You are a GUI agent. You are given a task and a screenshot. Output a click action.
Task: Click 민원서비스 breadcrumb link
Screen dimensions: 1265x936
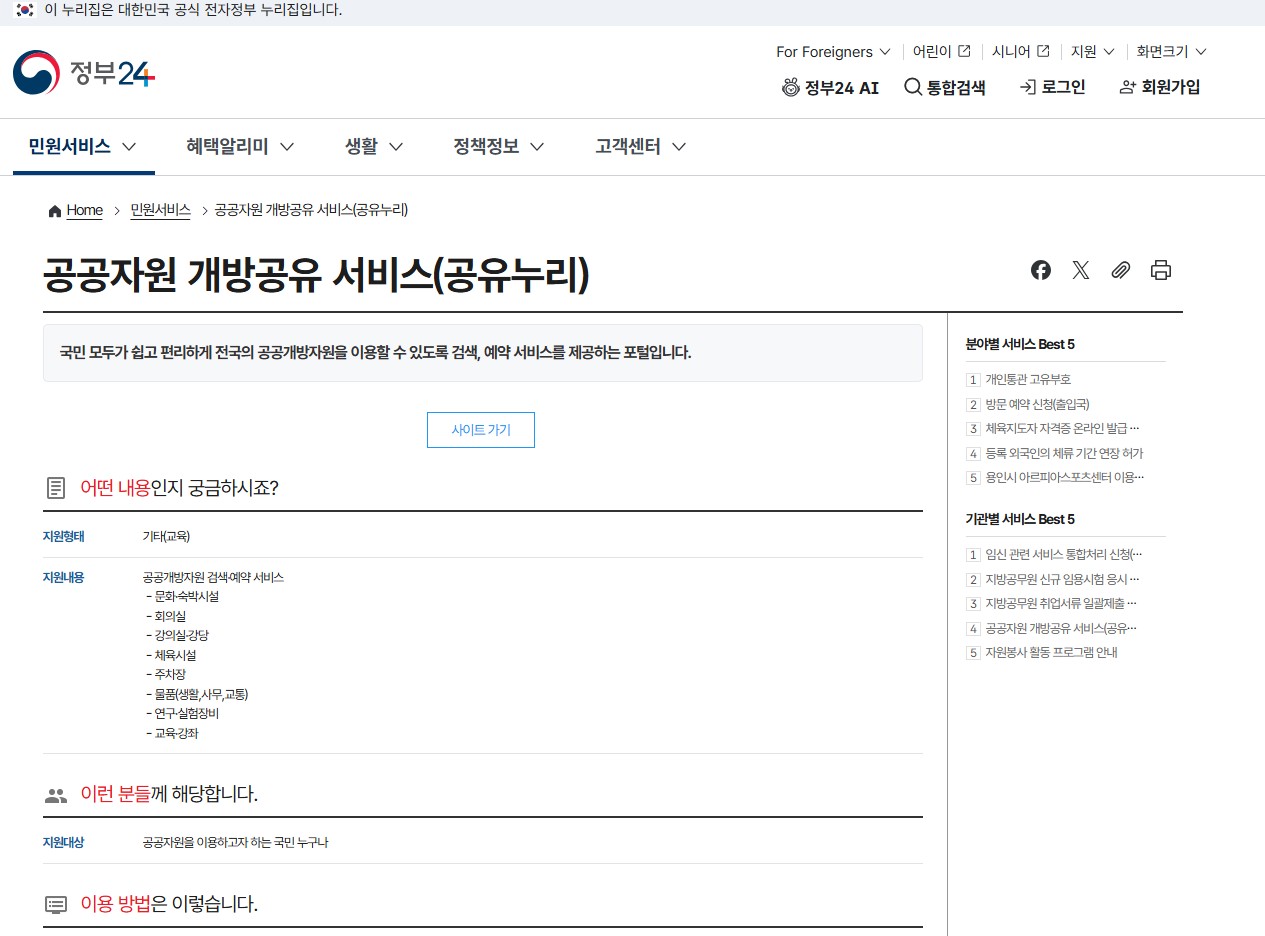pyautogui.click(x=160, y=210)
